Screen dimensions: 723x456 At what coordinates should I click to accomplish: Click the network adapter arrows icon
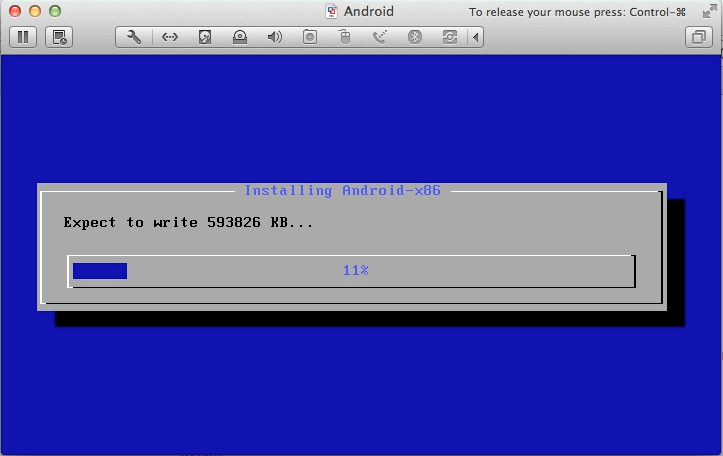pos(170,37)
